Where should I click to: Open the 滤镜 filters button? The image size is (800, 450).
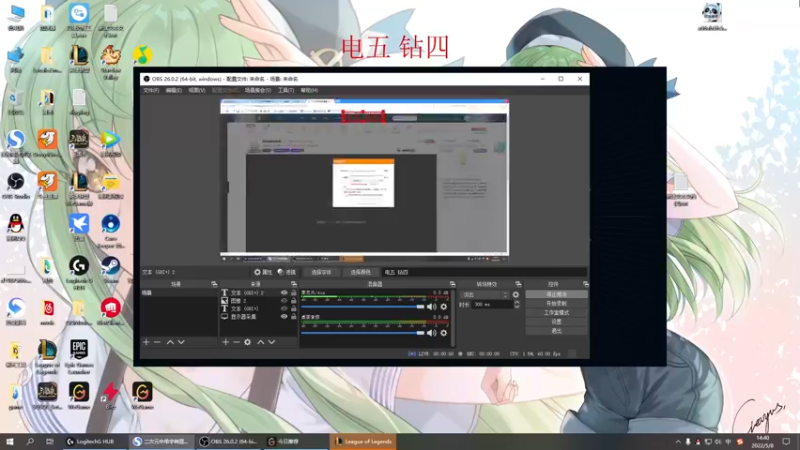287,272
